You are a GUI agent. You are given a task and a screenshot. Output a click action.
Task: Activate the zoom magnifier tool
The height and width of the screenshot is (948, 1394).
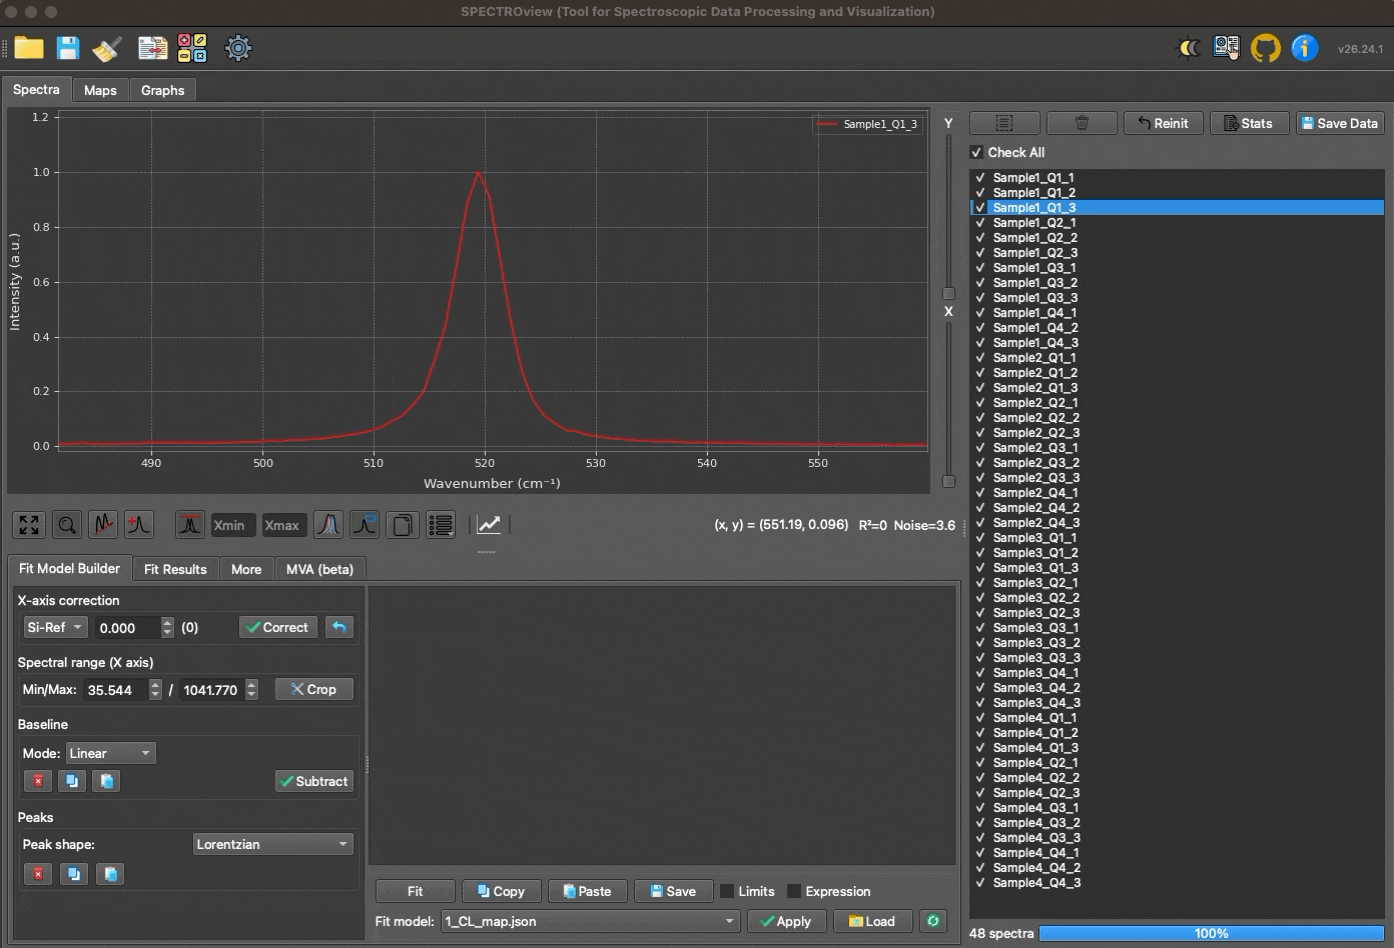click(67, 525)
